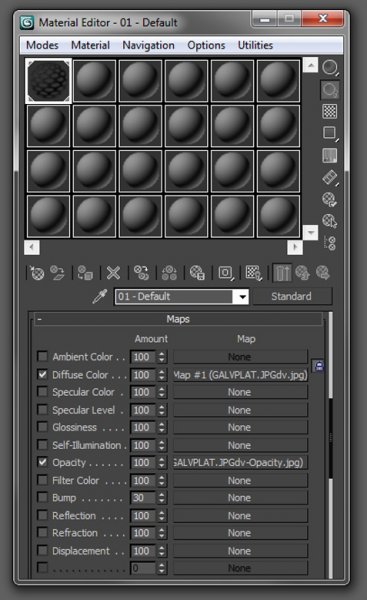The width and height of the screenshot is (367, 600).
Task: Enable the Specular Level checkbox
Action: [42, 409]
